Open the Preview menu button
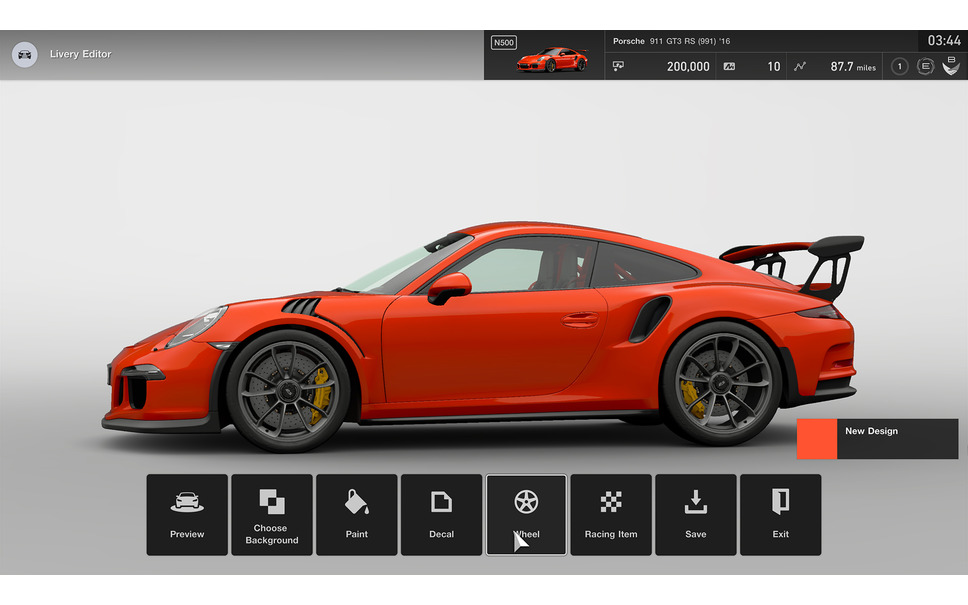Image resolution: width=968 pixels, height=605 pixels. tap(187, 515)
